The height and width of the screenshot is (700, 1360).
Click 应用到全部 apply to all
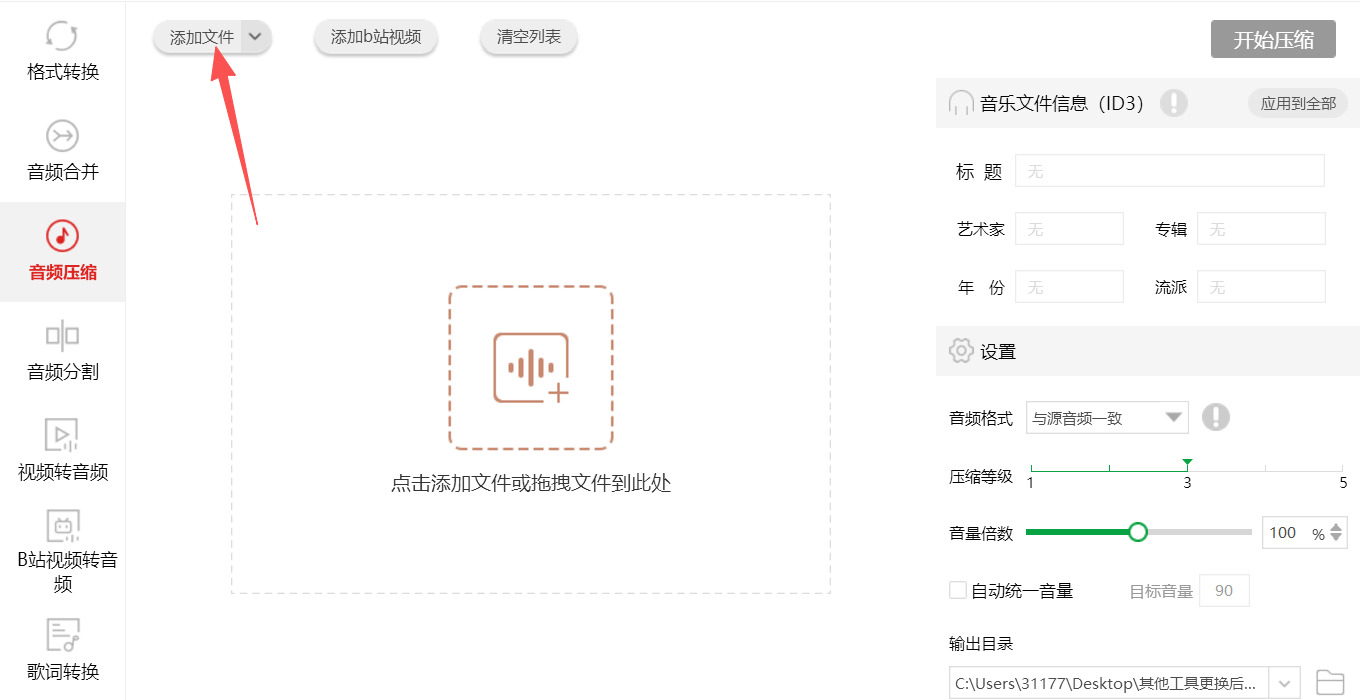tap(1298, 103)
